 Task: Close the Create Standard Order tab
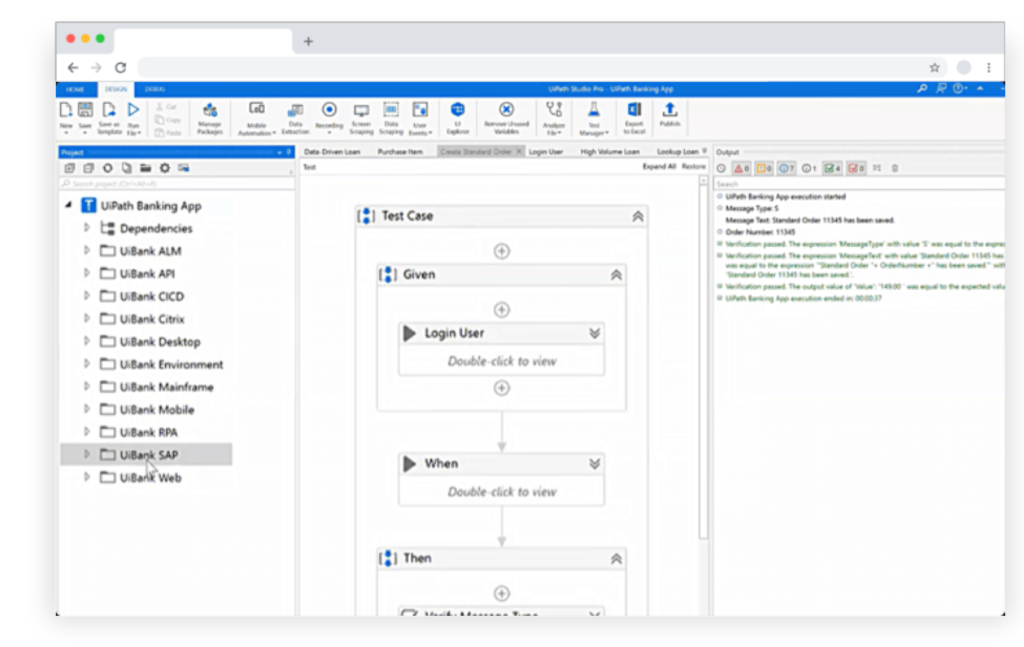pyautogui.click(x=519, y=151)
